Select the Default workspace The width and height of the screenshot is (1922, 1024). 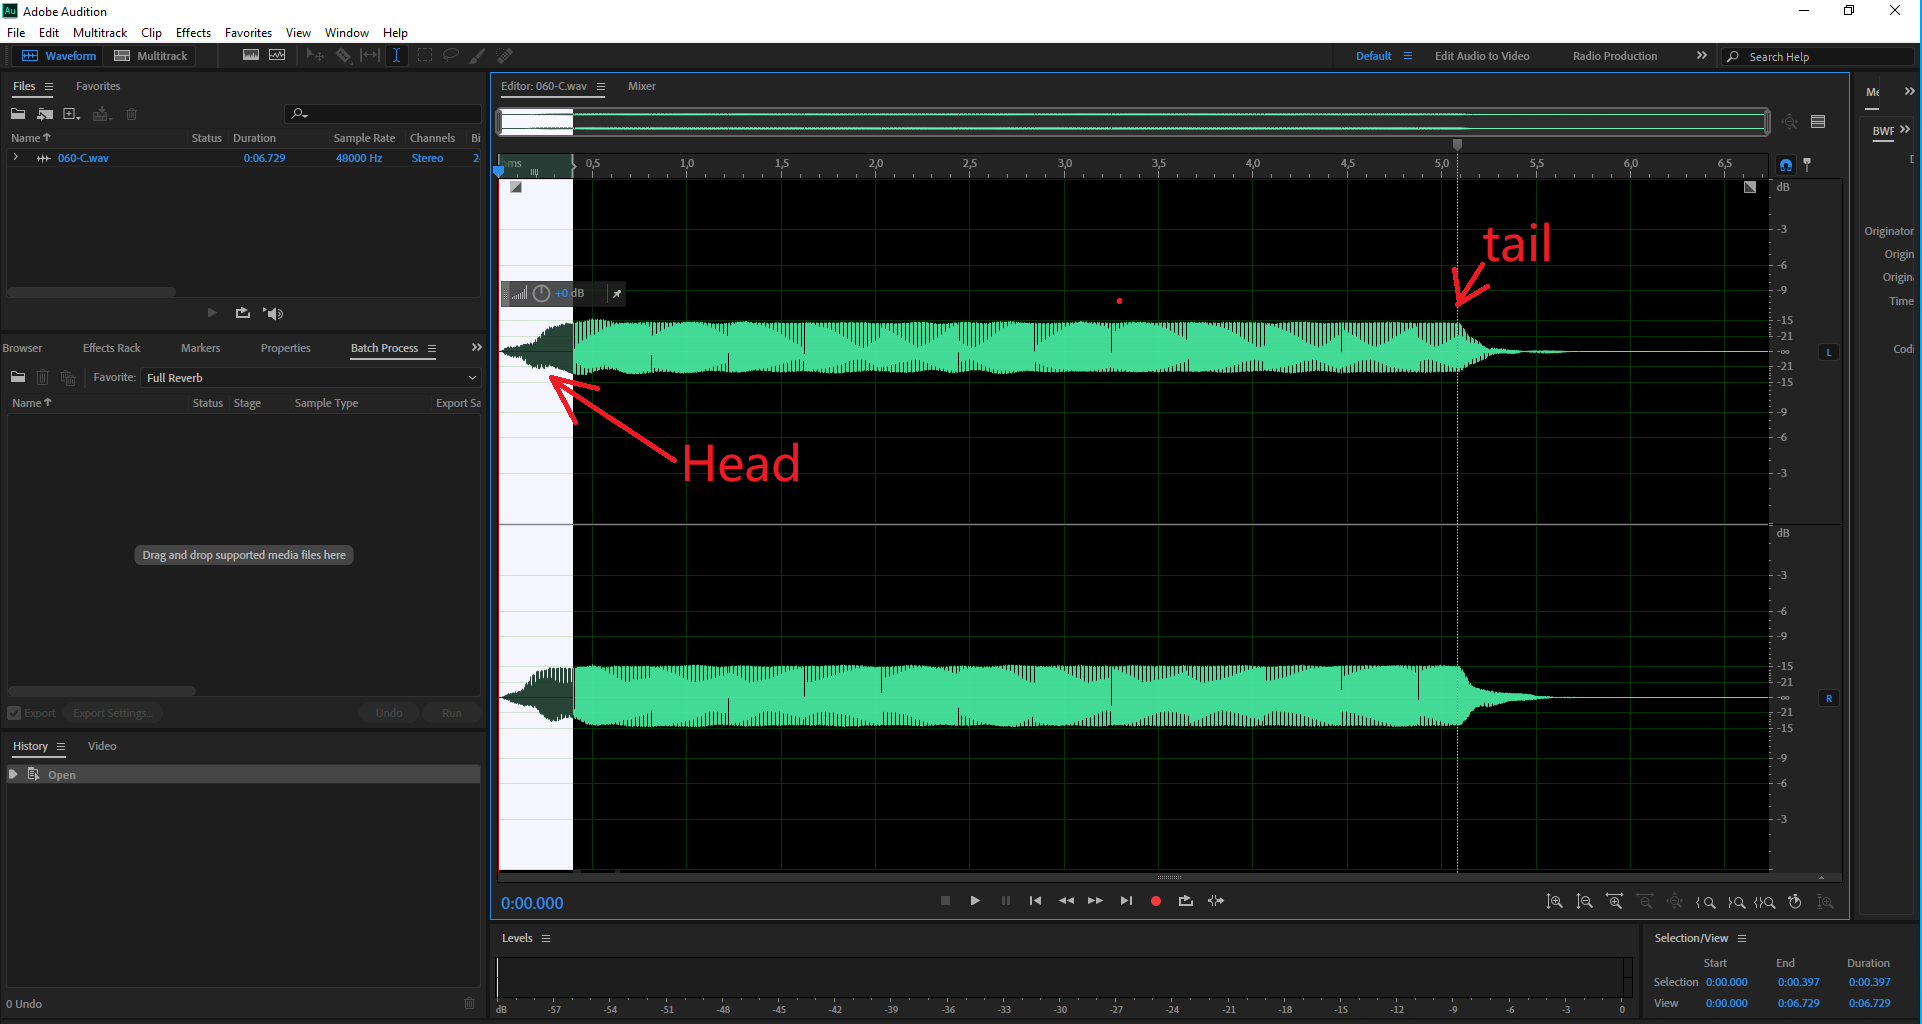1373,56
